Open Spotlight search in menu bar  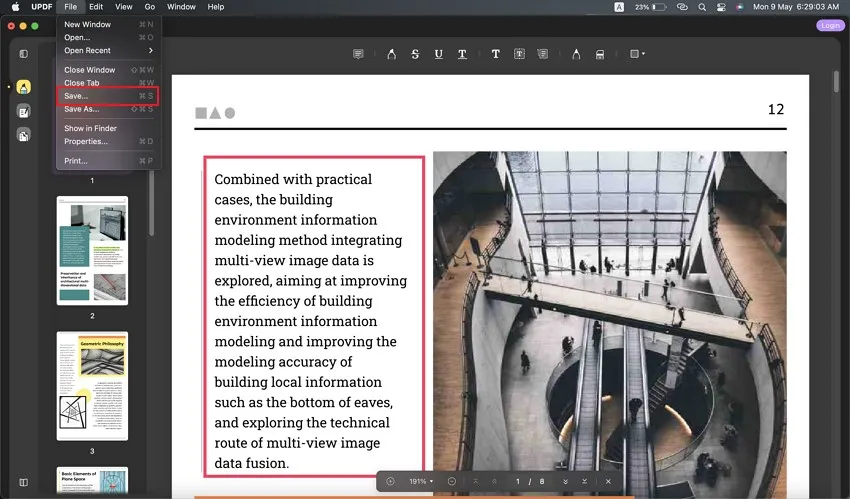coord(702,7)
